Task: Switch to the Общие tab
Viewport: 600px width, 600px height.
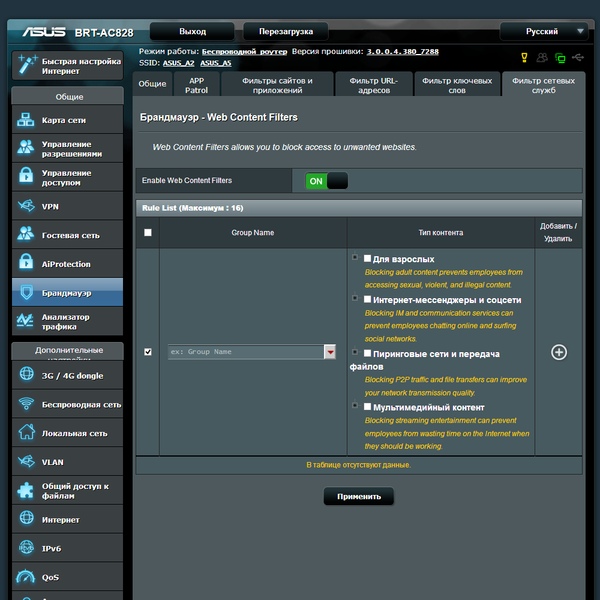Action: pyautogui.click(x=152, y=84)
